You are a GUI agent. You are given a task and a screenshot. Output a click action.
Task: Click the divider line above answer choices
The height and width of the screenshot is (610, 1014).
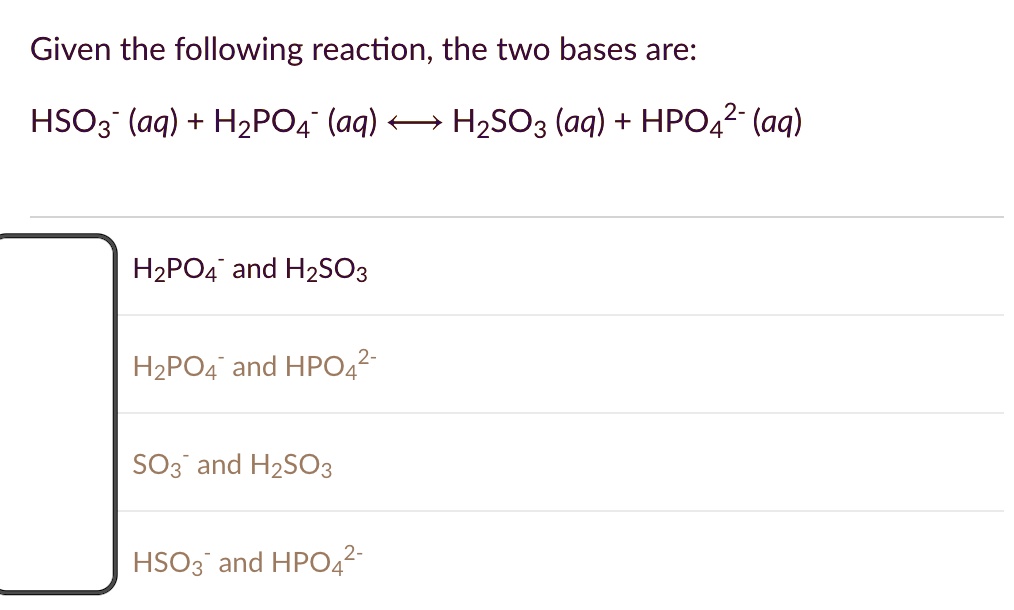coord(518,212)
